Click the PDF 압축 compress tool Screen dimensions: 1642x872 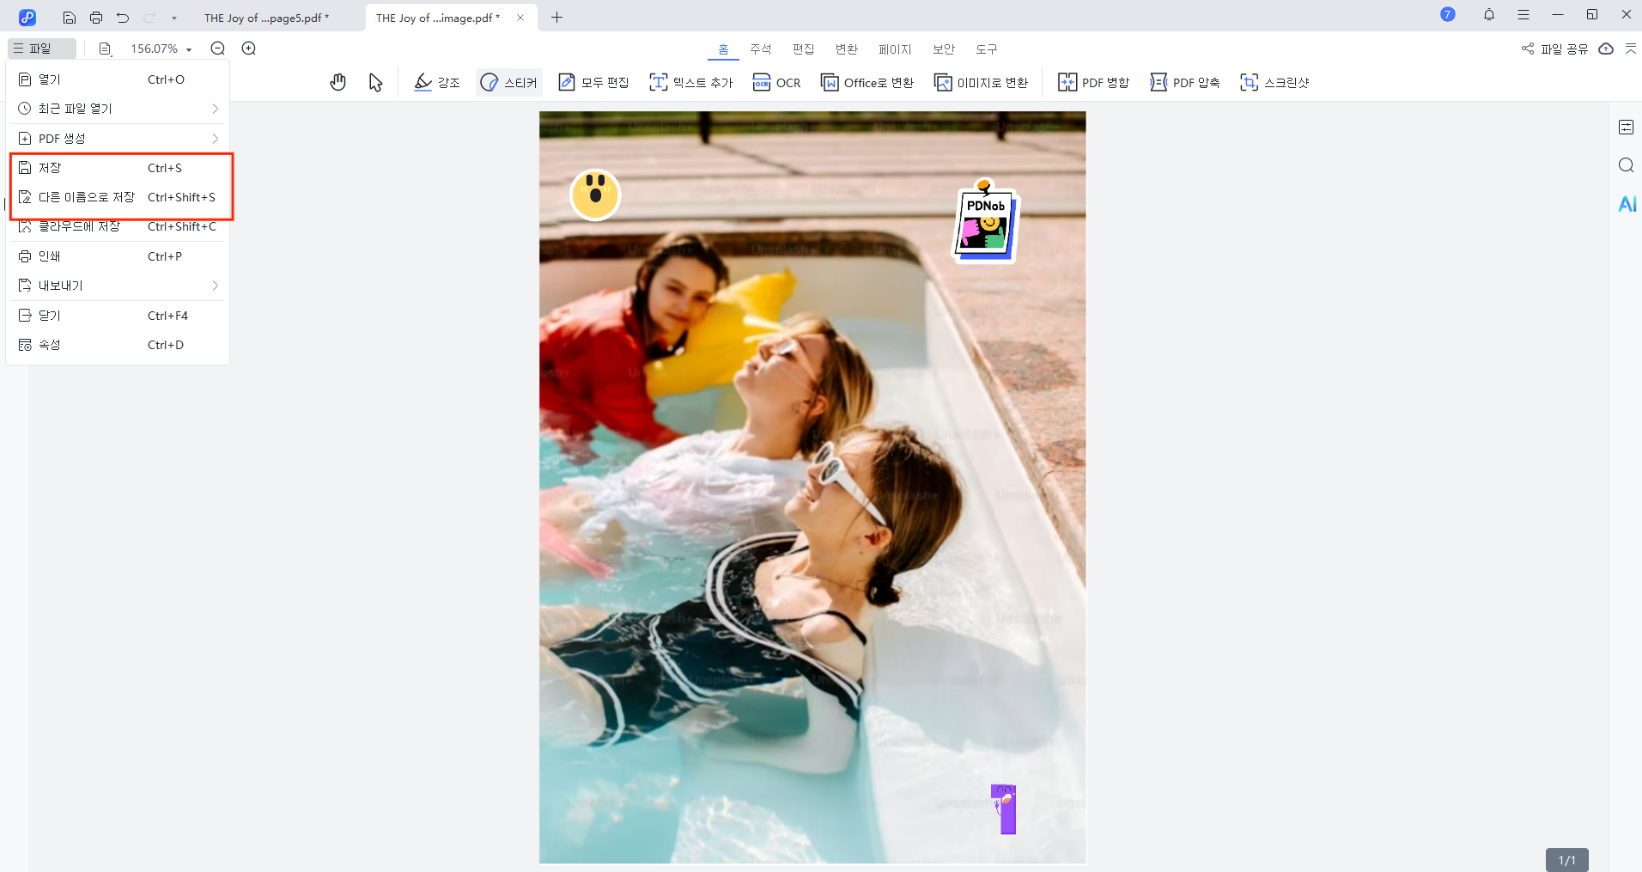1185,82
